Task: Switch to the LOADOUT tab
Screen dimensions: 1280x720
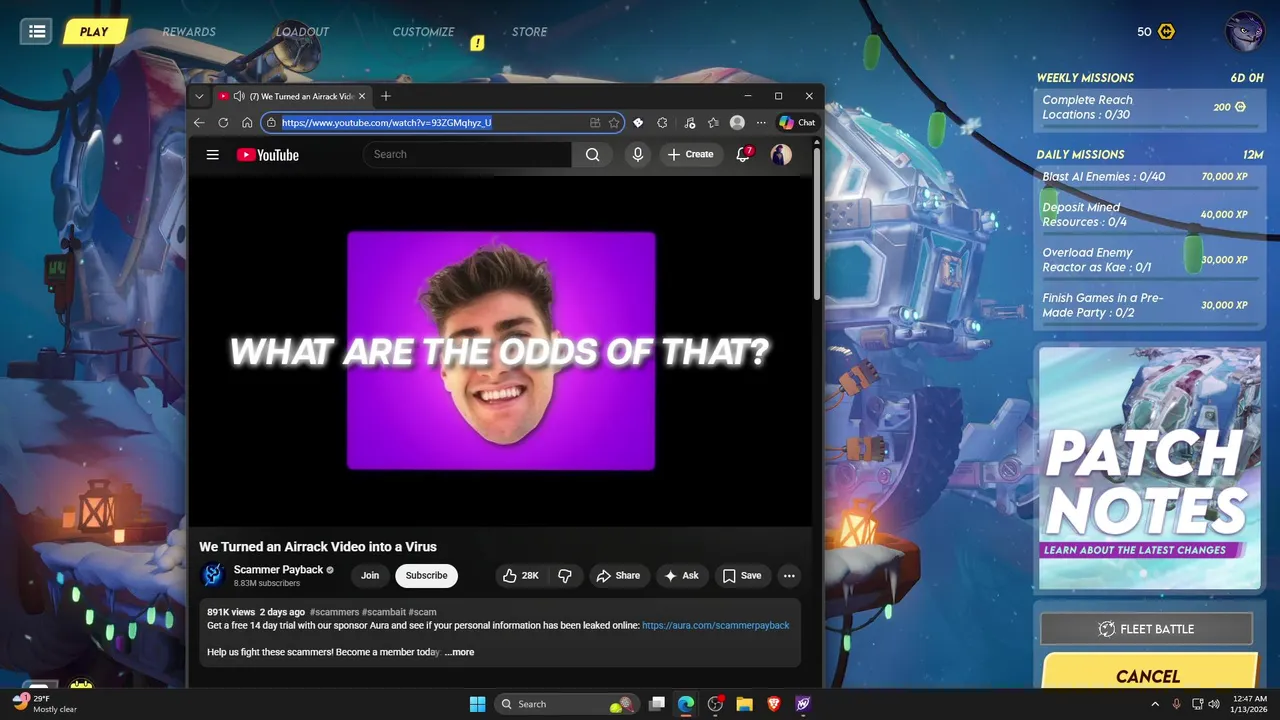Action: pyautogui.click(x=302, y=32)
